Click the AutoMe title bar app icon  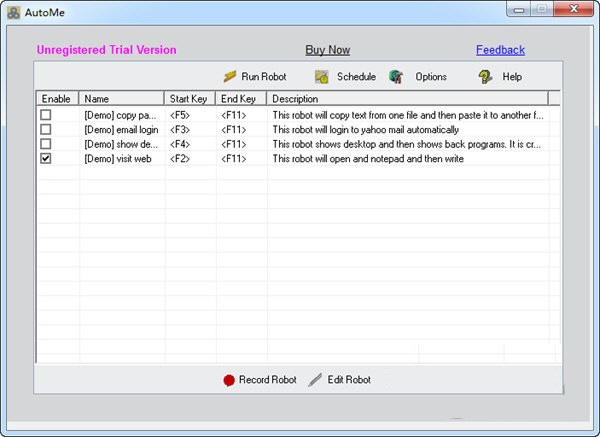click(x=13, y=12)
